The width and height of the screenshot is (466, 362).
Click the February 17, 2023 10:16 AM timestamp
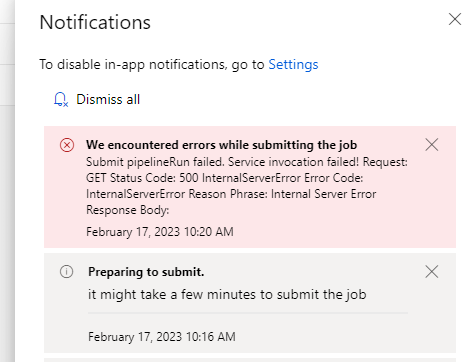[x=162, y=337]
